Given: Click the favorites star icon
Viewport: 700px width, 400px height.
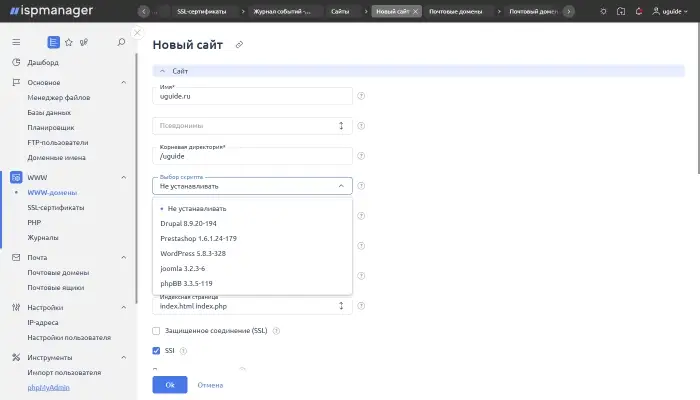Looking at the screenshot, I should (x=68, y=42).
